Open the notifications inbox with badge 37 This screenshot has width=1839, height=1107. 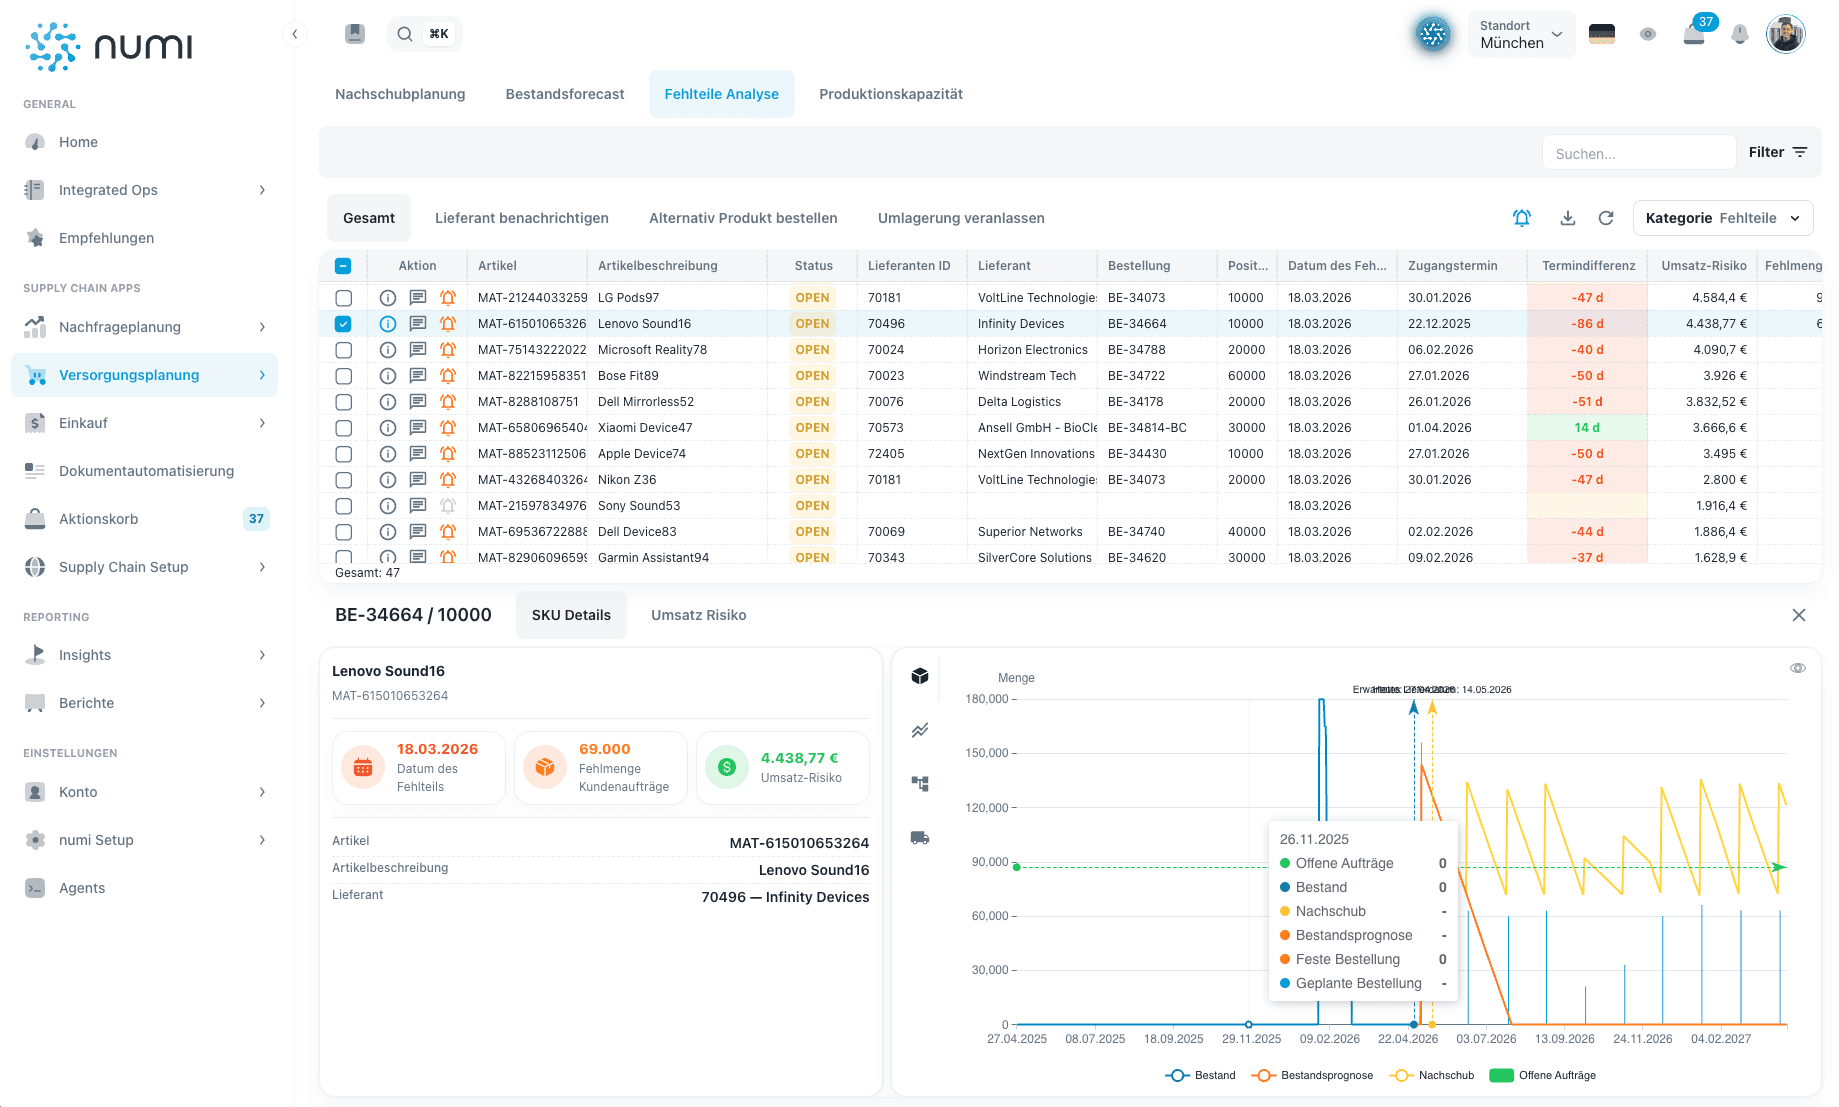tap(1694, 34)
